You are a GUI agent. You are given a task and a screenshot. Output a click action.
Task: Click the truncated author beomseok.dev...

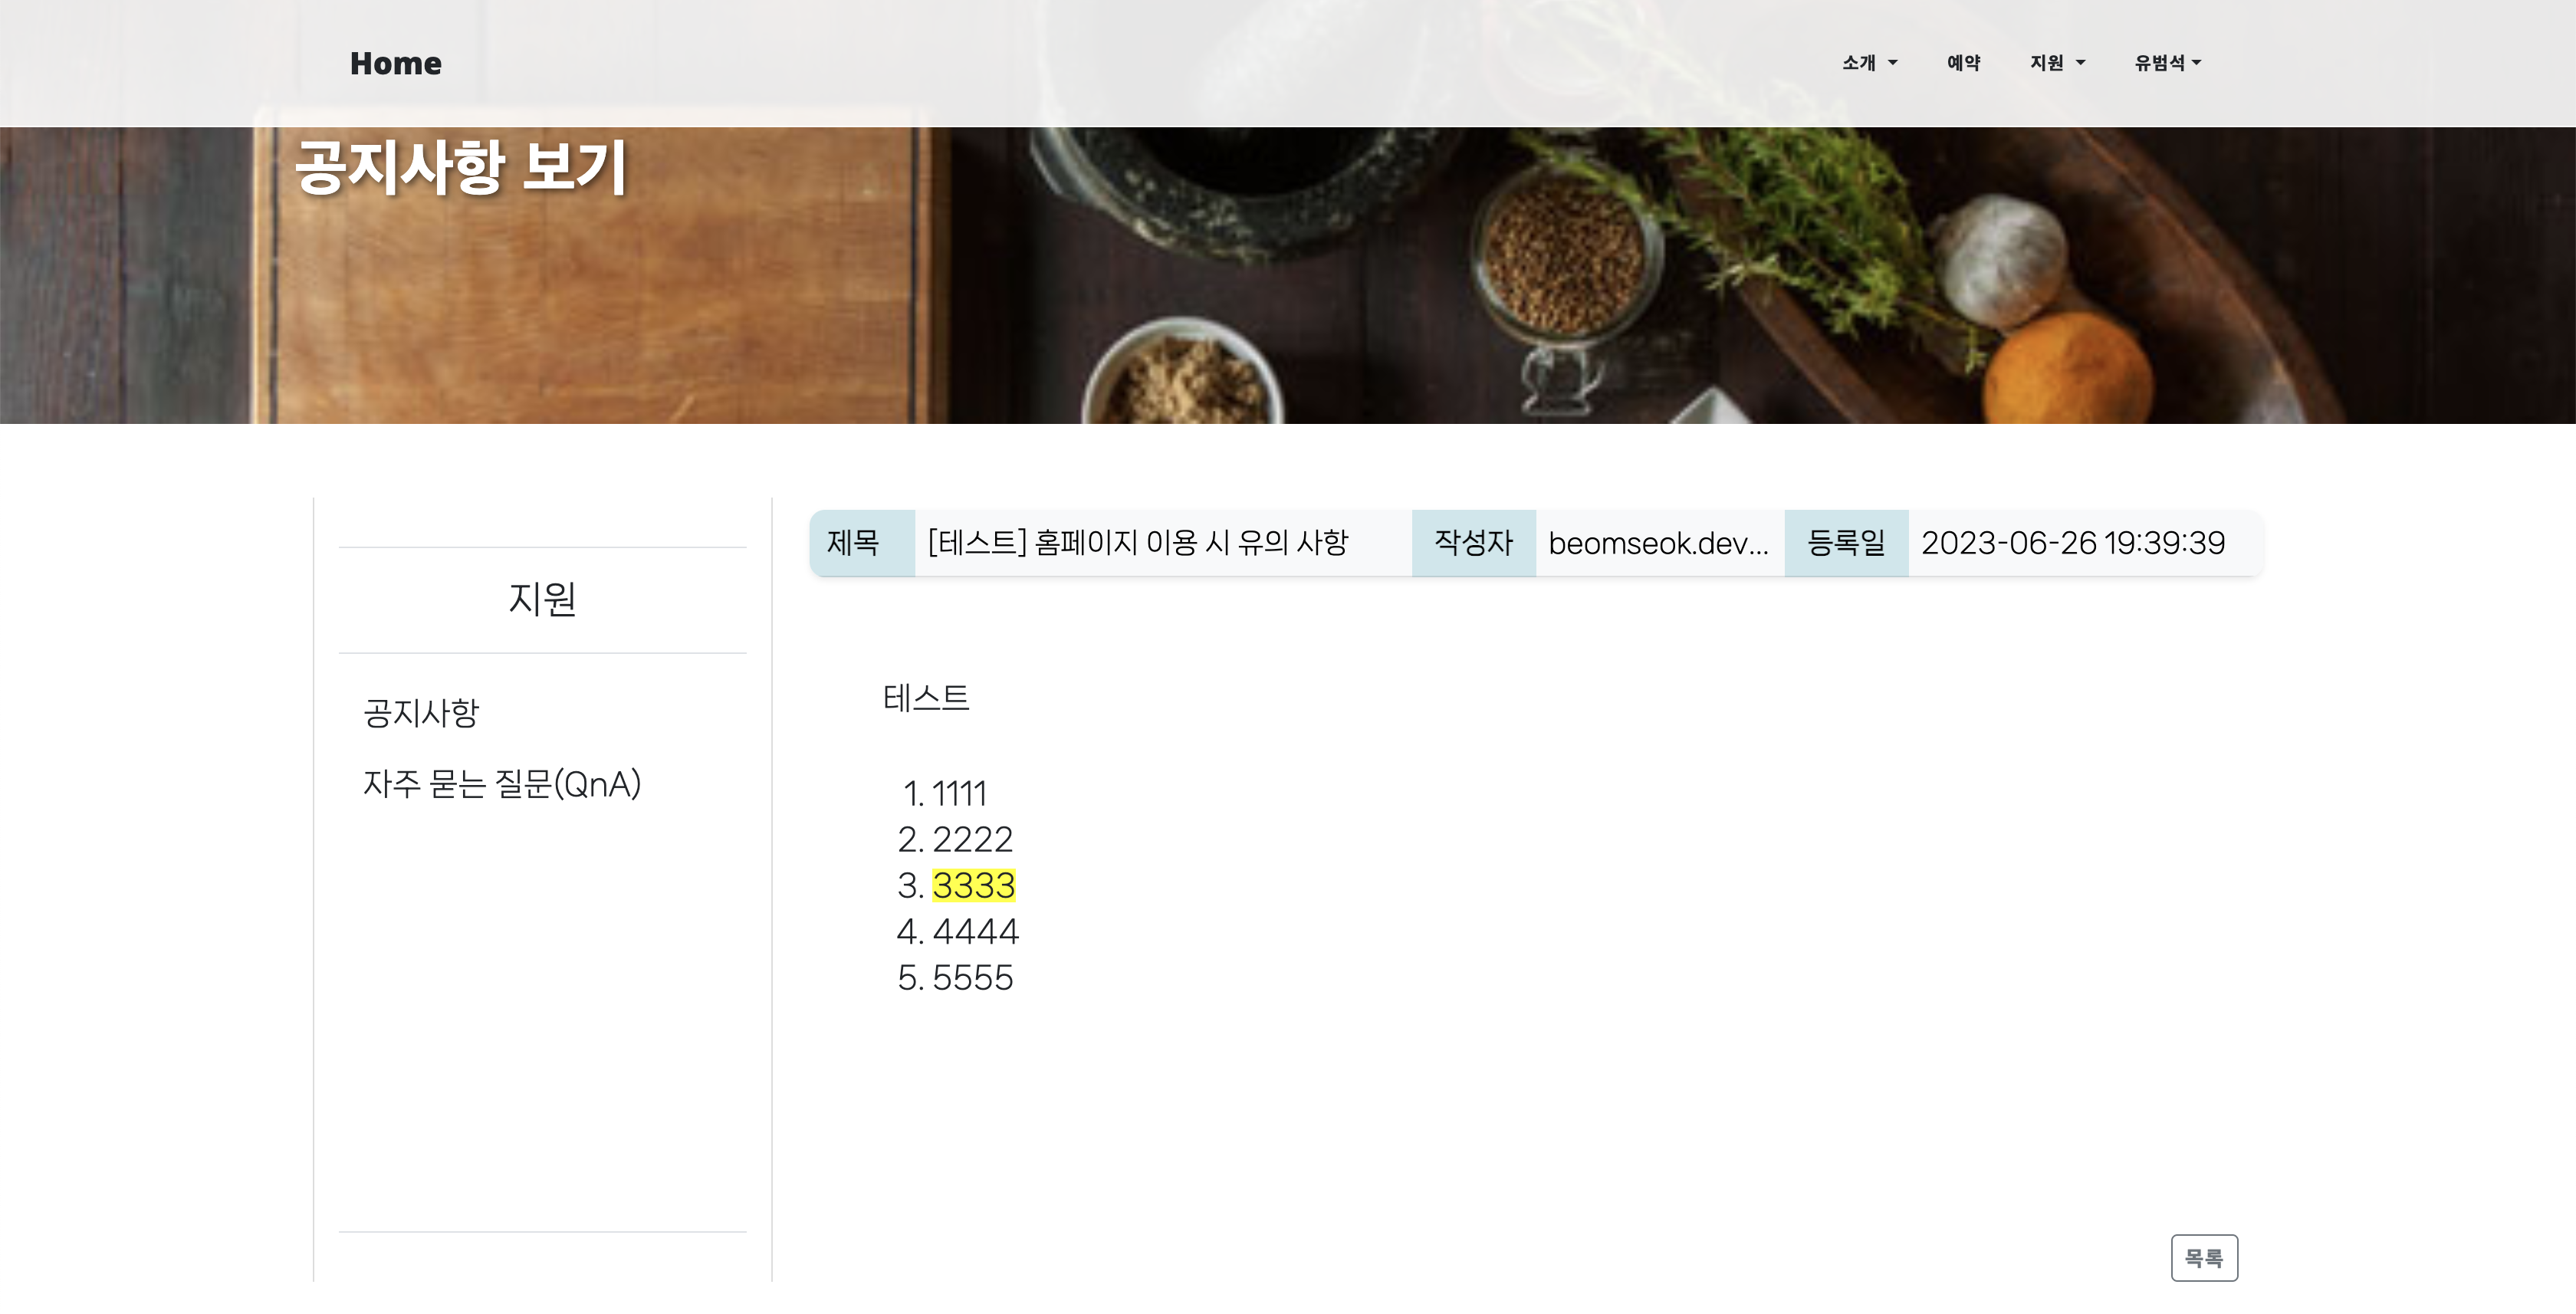tap(1658, 543)
